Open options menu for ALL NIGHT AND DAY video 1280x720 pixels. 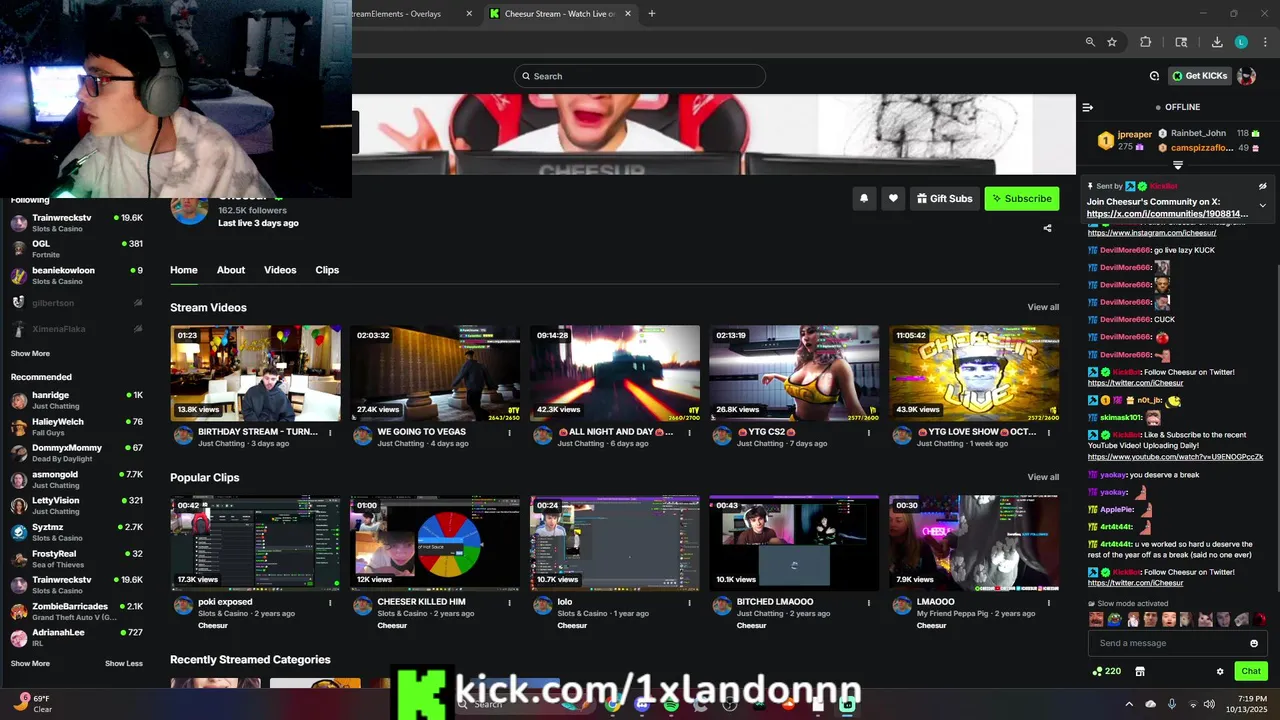[689, 433]
